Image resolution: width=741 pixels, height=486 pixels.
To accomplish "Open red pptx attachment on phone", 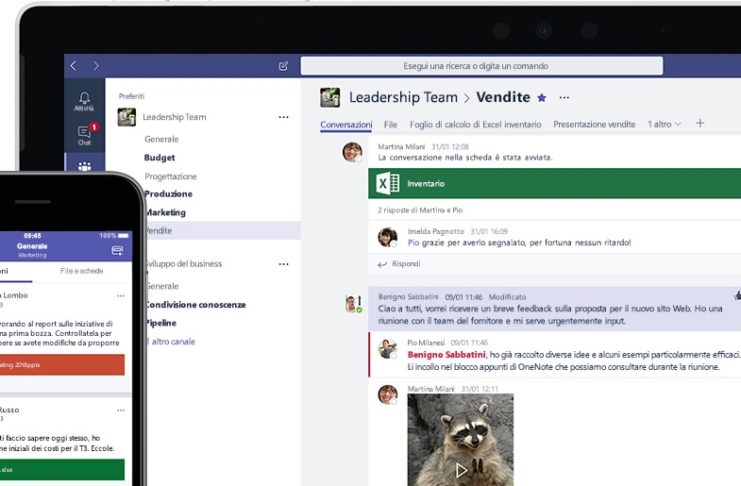I will 62,365.
